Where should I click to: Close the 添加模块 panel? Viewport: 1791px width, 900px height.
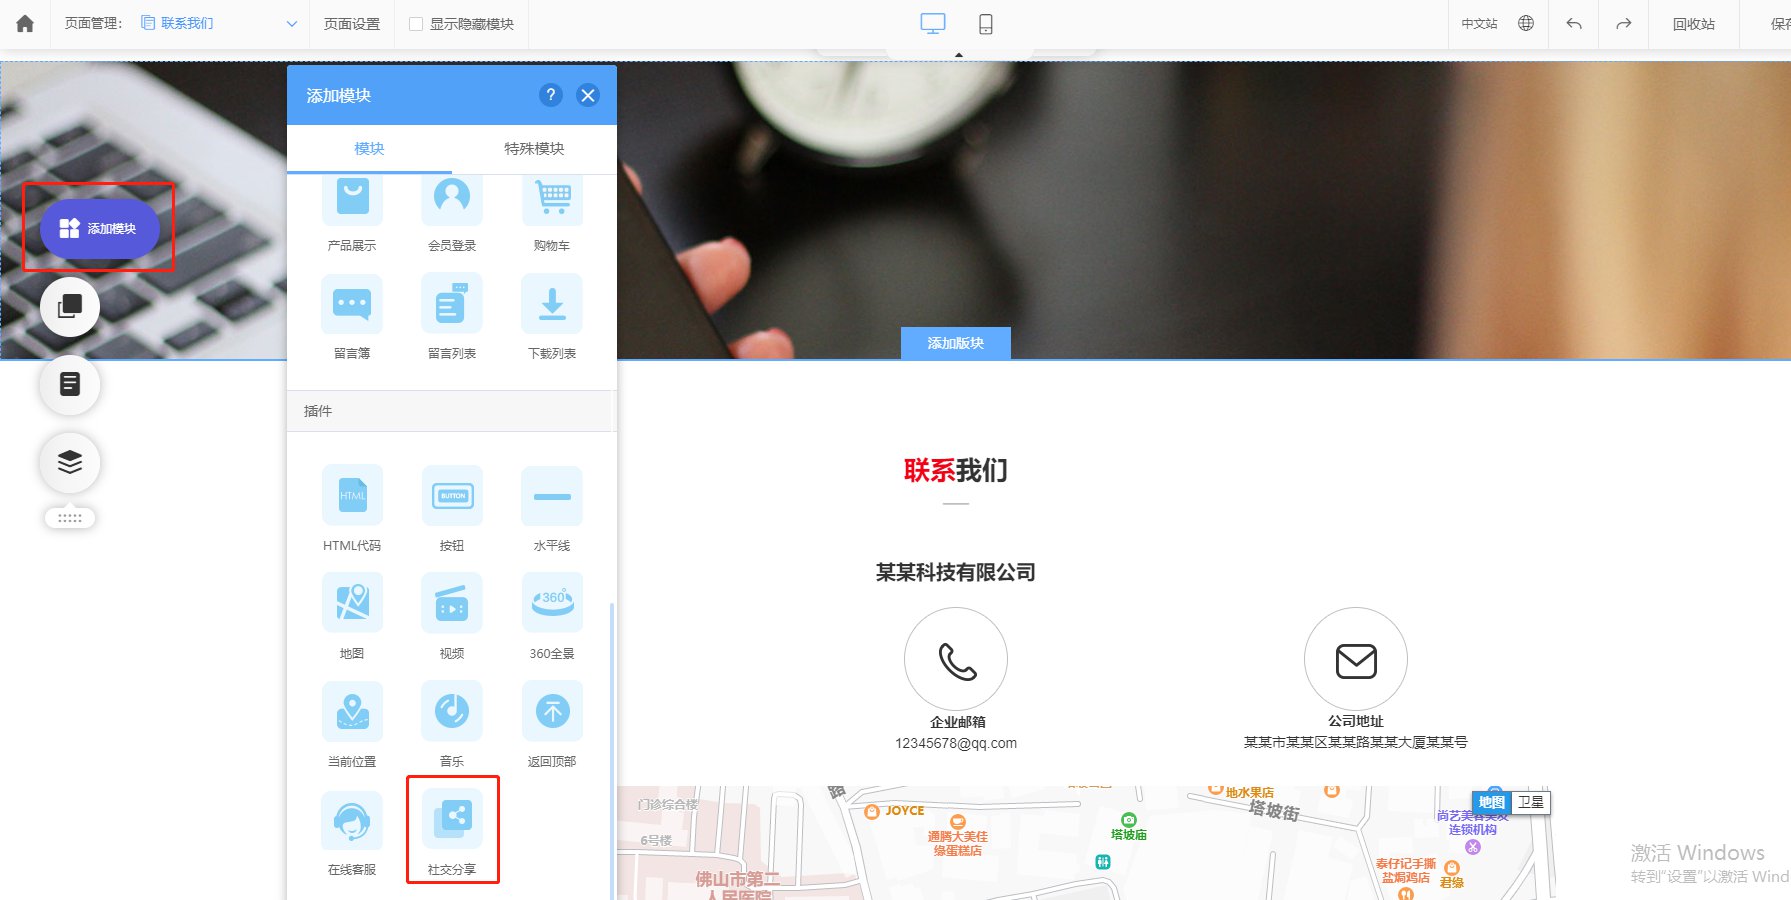pos(588,95)
